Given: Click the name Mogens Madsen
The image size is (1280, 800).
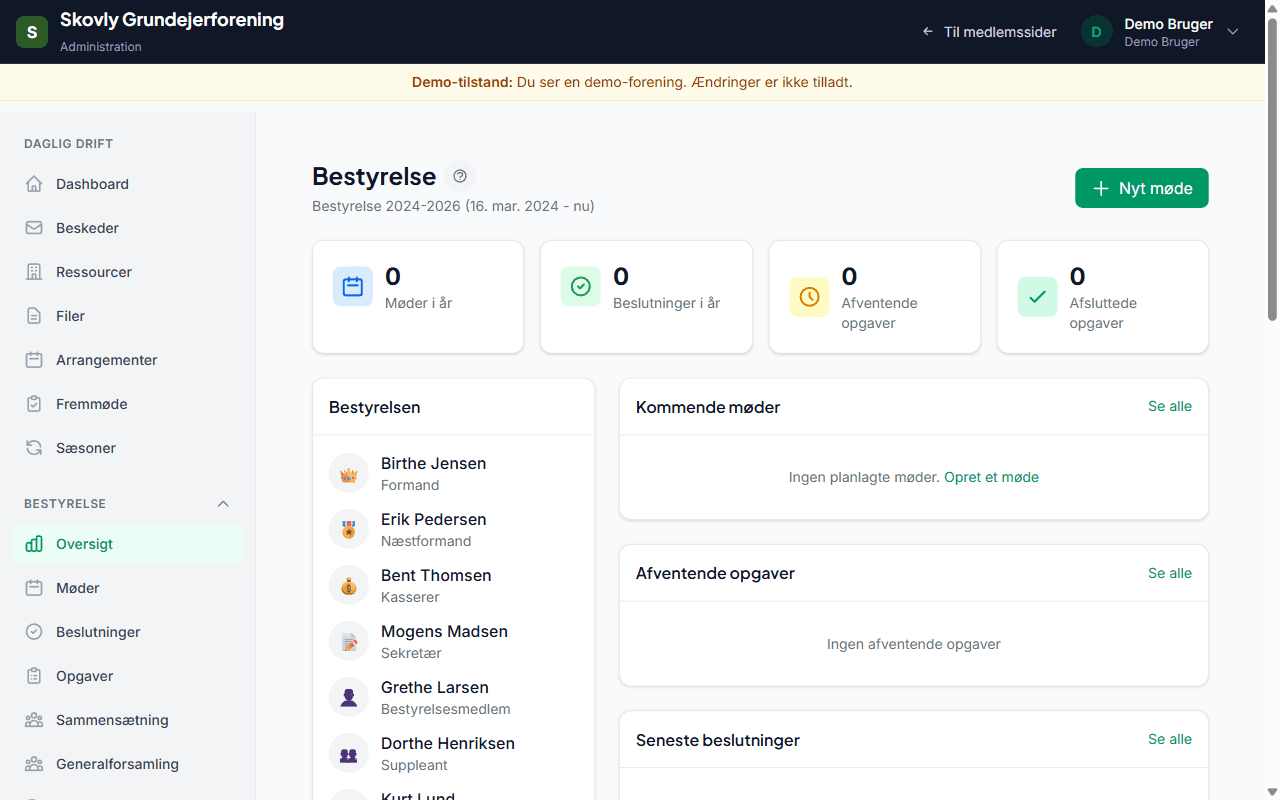Looking at the screenshot, I should pyautogui.click(x=445, y=631).
